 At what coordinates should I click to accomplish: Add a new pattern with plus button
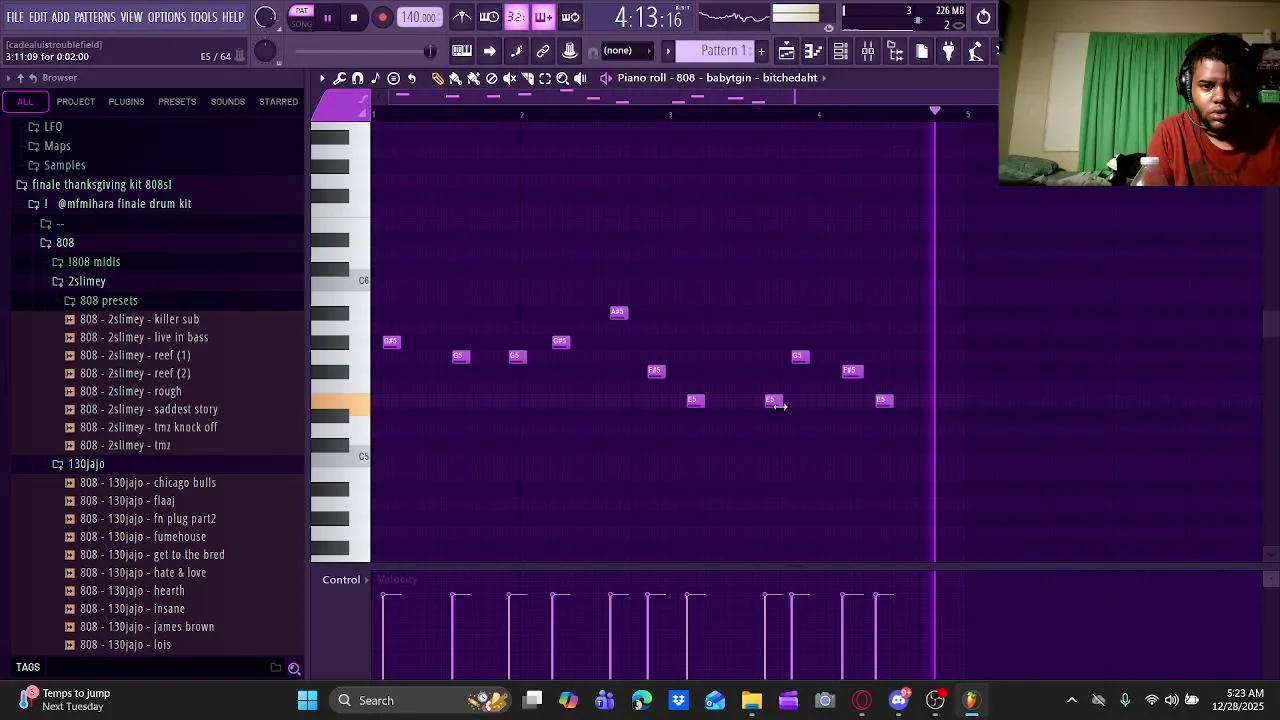point(761,51)
